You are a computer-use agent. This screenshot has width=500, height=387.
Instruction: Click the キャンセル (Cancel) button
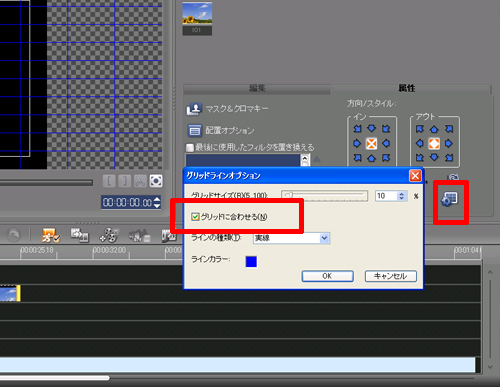[x=391, y=276]
